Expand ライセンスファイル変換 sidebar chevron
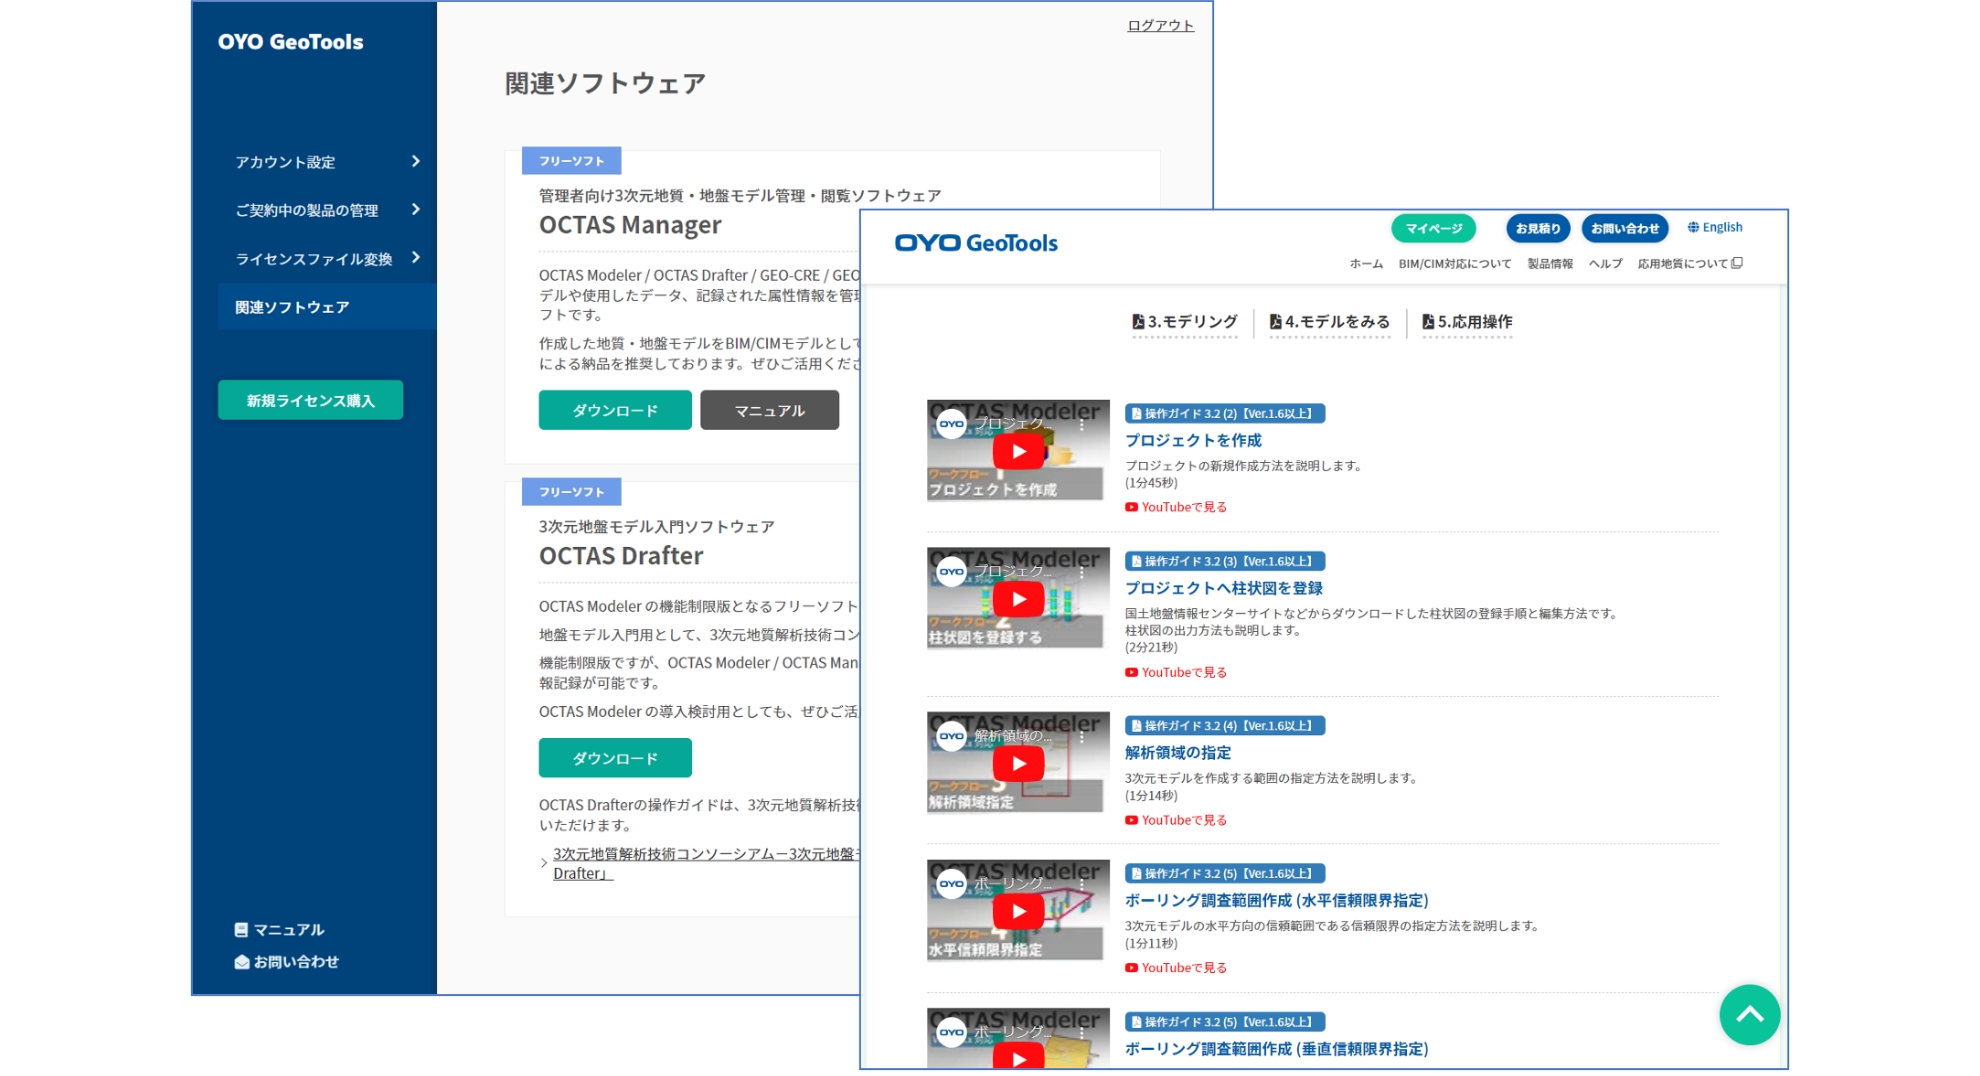1980x1076 pixels. [x=415, y=258]
